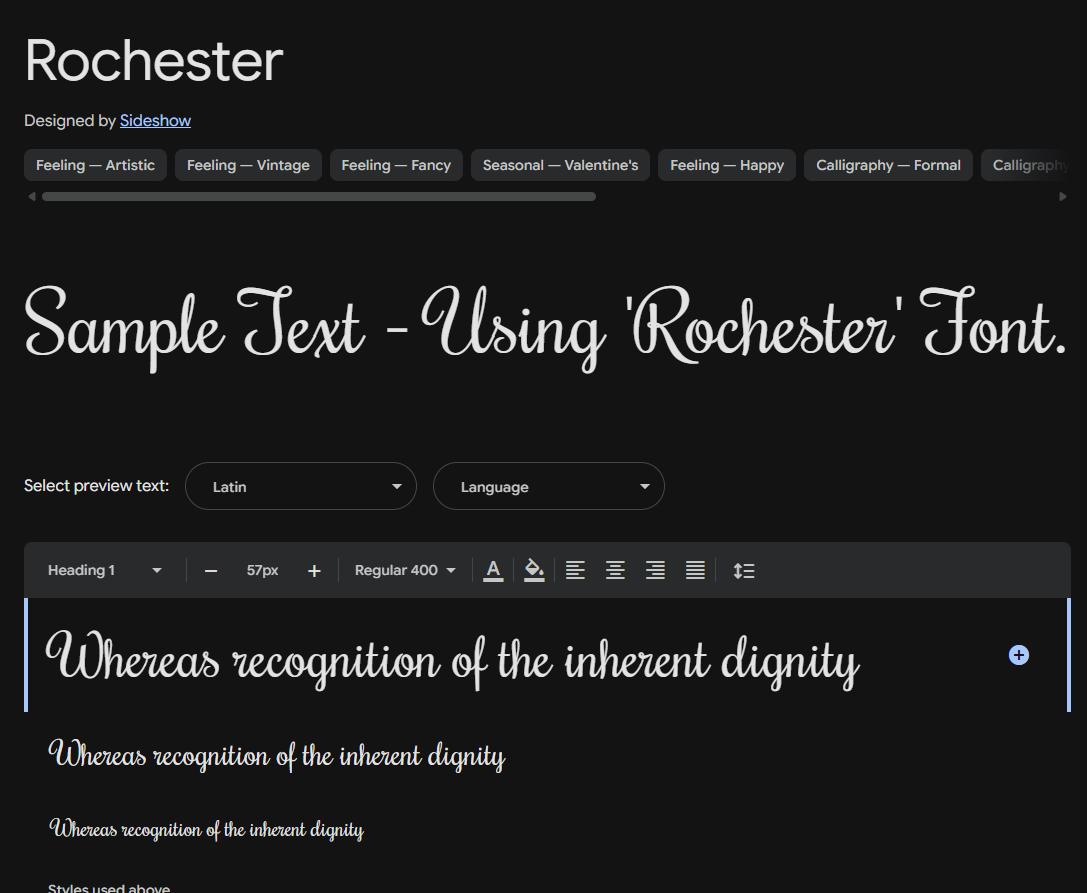Align text right
1087x893 pixels.
coord(655,571)
